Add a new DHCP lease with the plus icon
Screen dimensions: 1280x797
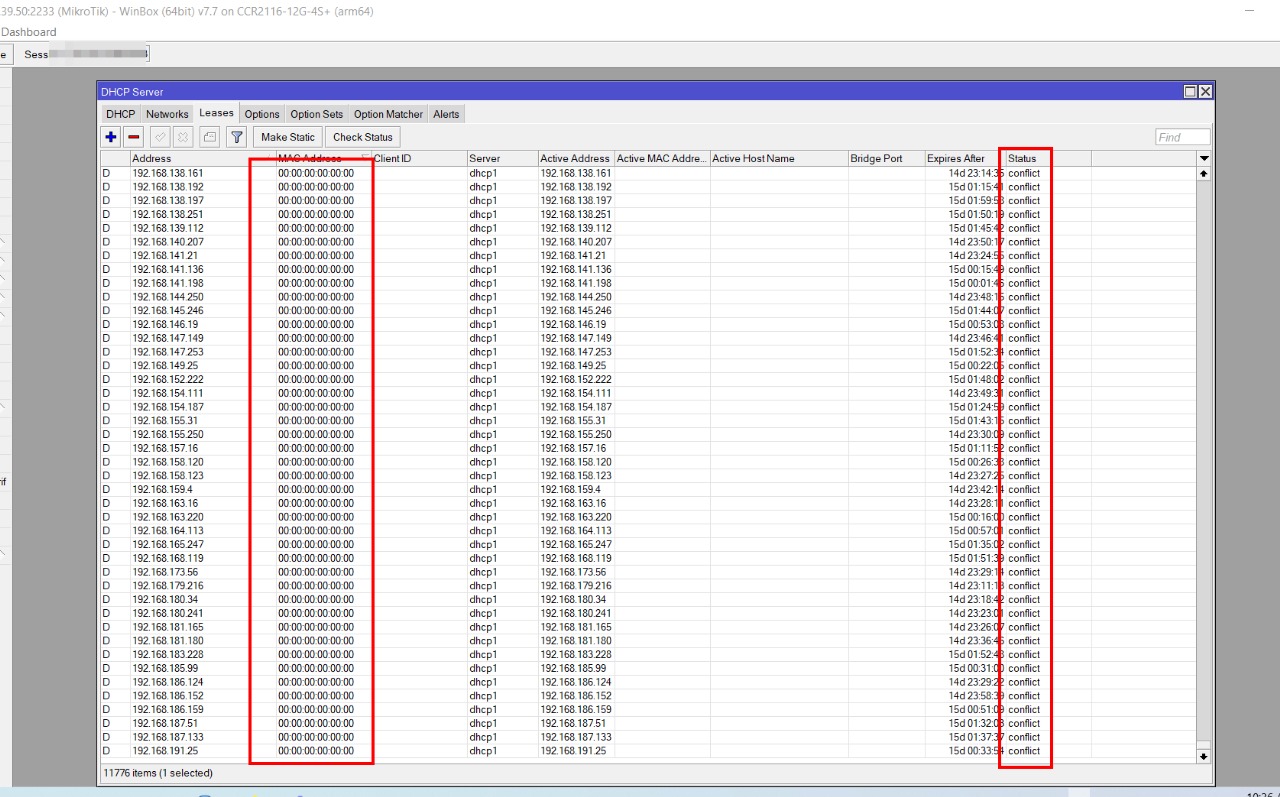(x=111, y=137)
